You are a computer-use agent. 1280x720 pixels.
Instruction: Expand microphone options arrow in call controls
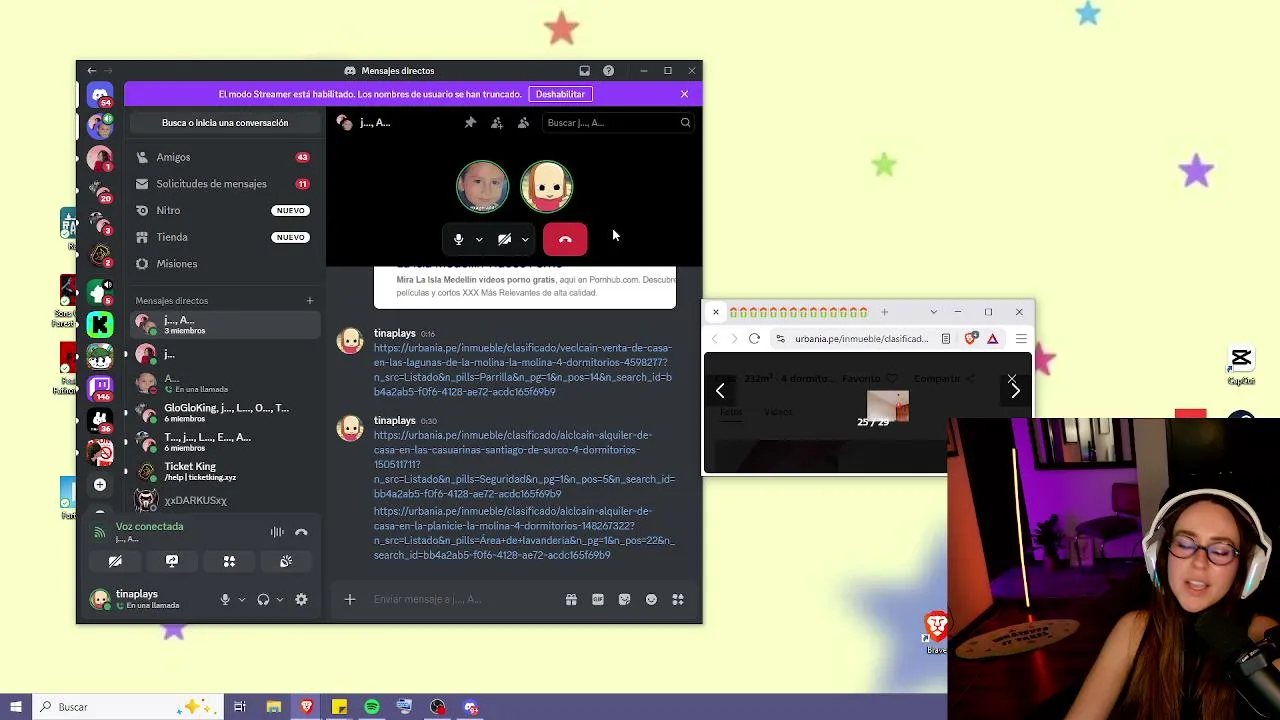pos(479,240)
